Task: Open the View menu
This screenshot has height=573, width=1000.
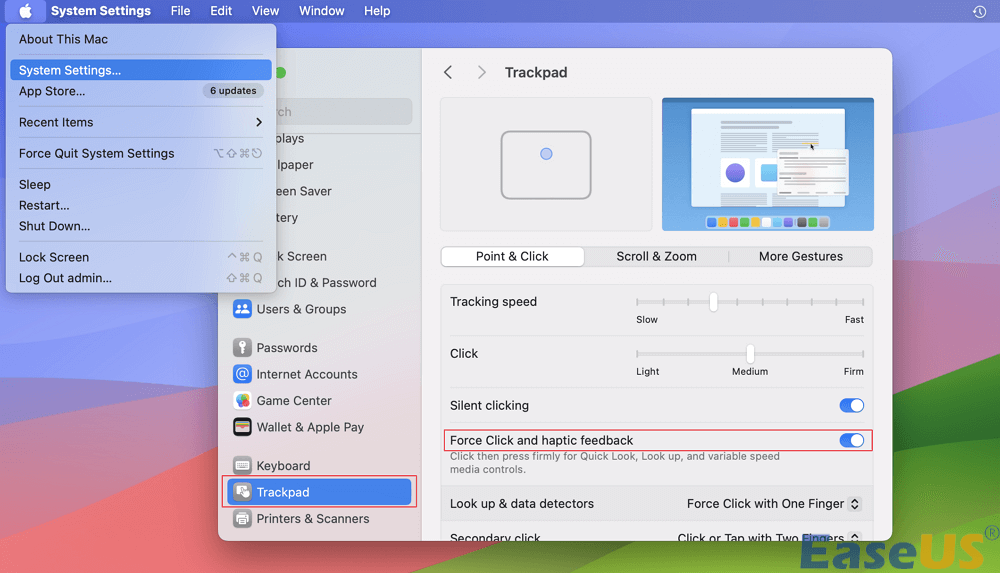Action: (x=265, y=11)
